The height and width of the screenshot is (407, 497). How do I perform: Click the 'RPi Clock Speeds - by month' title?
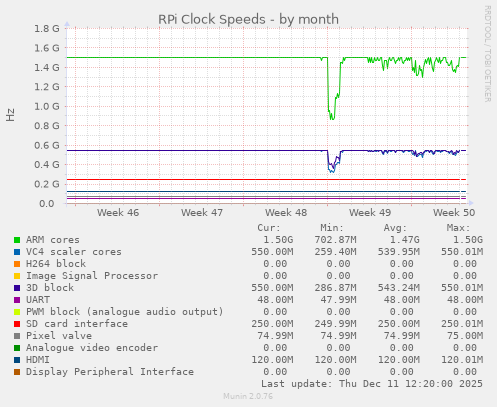[x=248, y=19]
